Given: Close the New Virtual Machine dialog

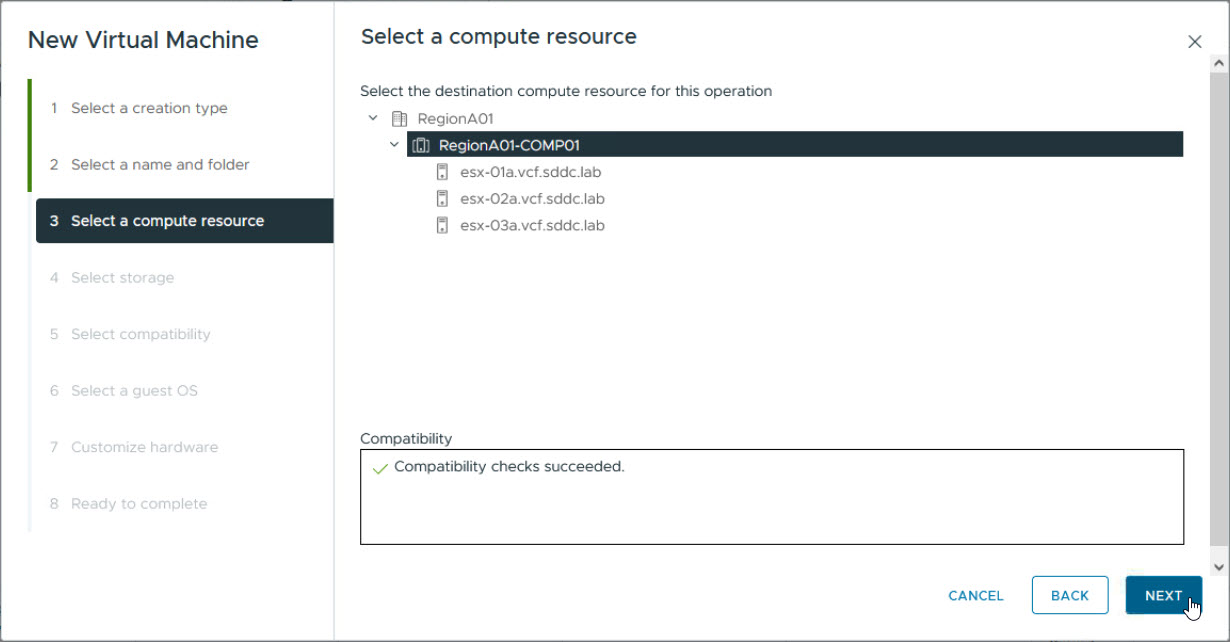Looking at the screenshot, I should (1194, 42).
